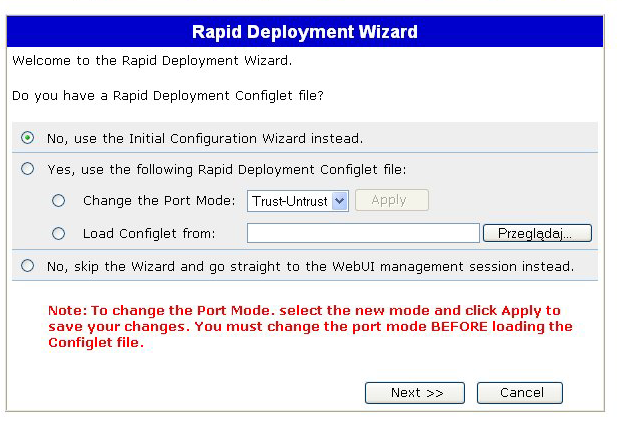Image resolution: width=622 pixels, height=423 pixels.
Task: Click the Przeglądaj browse button
Action: (537, 233)
